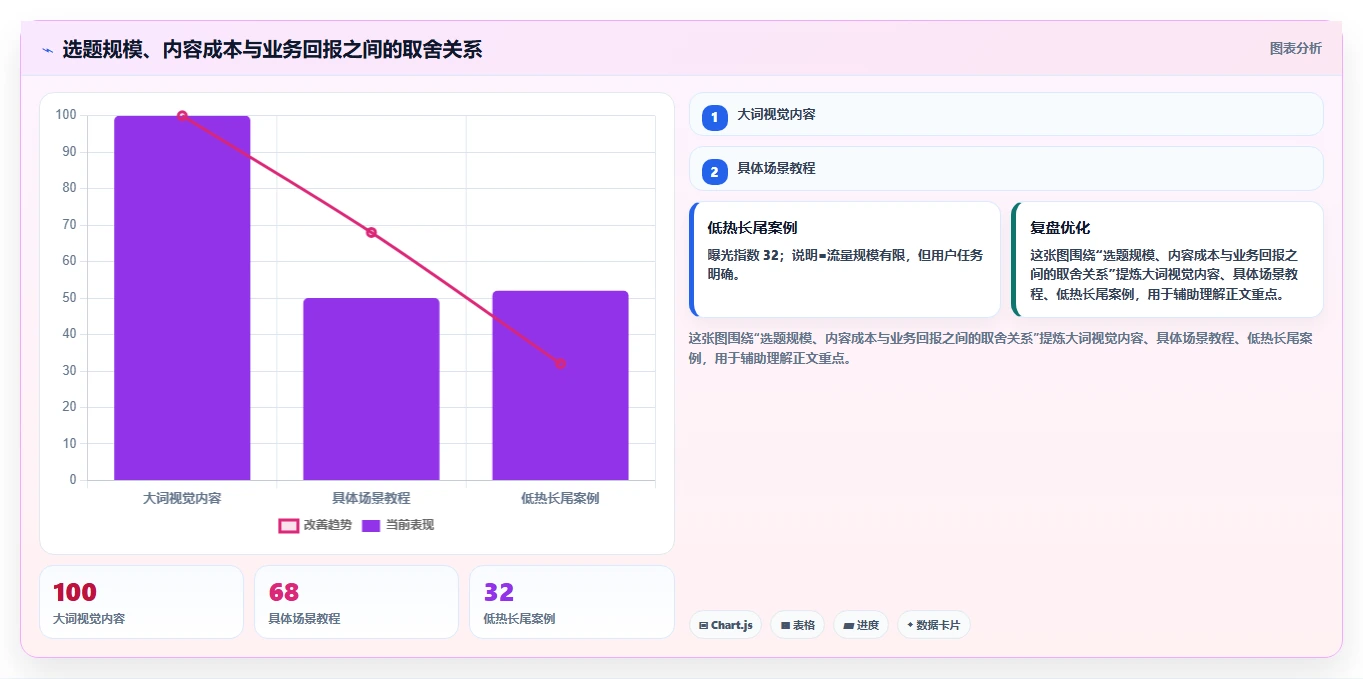Open the 68 具体场景教程 stat card

tap(356, 602)
